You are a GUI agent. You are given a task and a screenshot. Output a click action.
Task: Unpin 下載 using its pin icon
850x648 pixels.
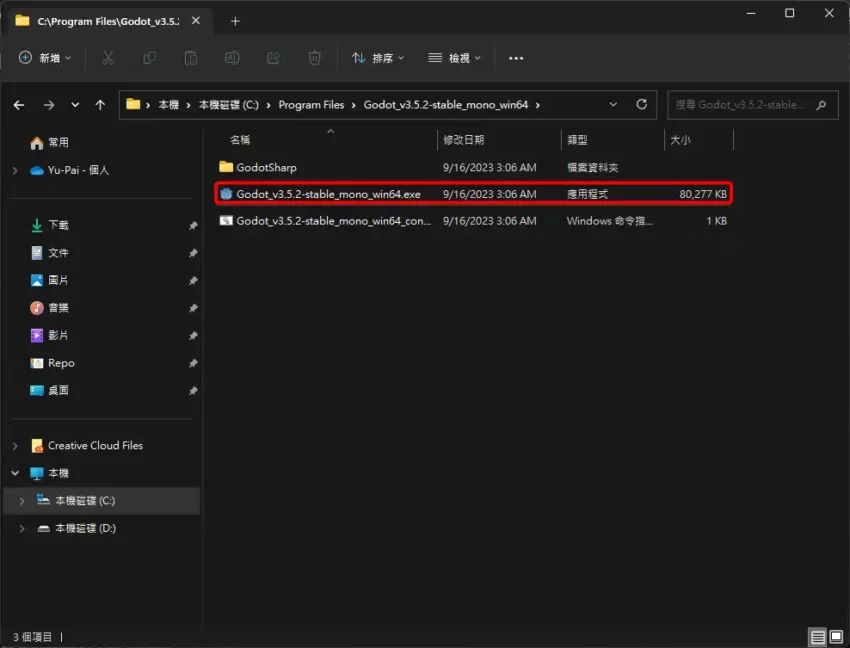pos(193,225)
